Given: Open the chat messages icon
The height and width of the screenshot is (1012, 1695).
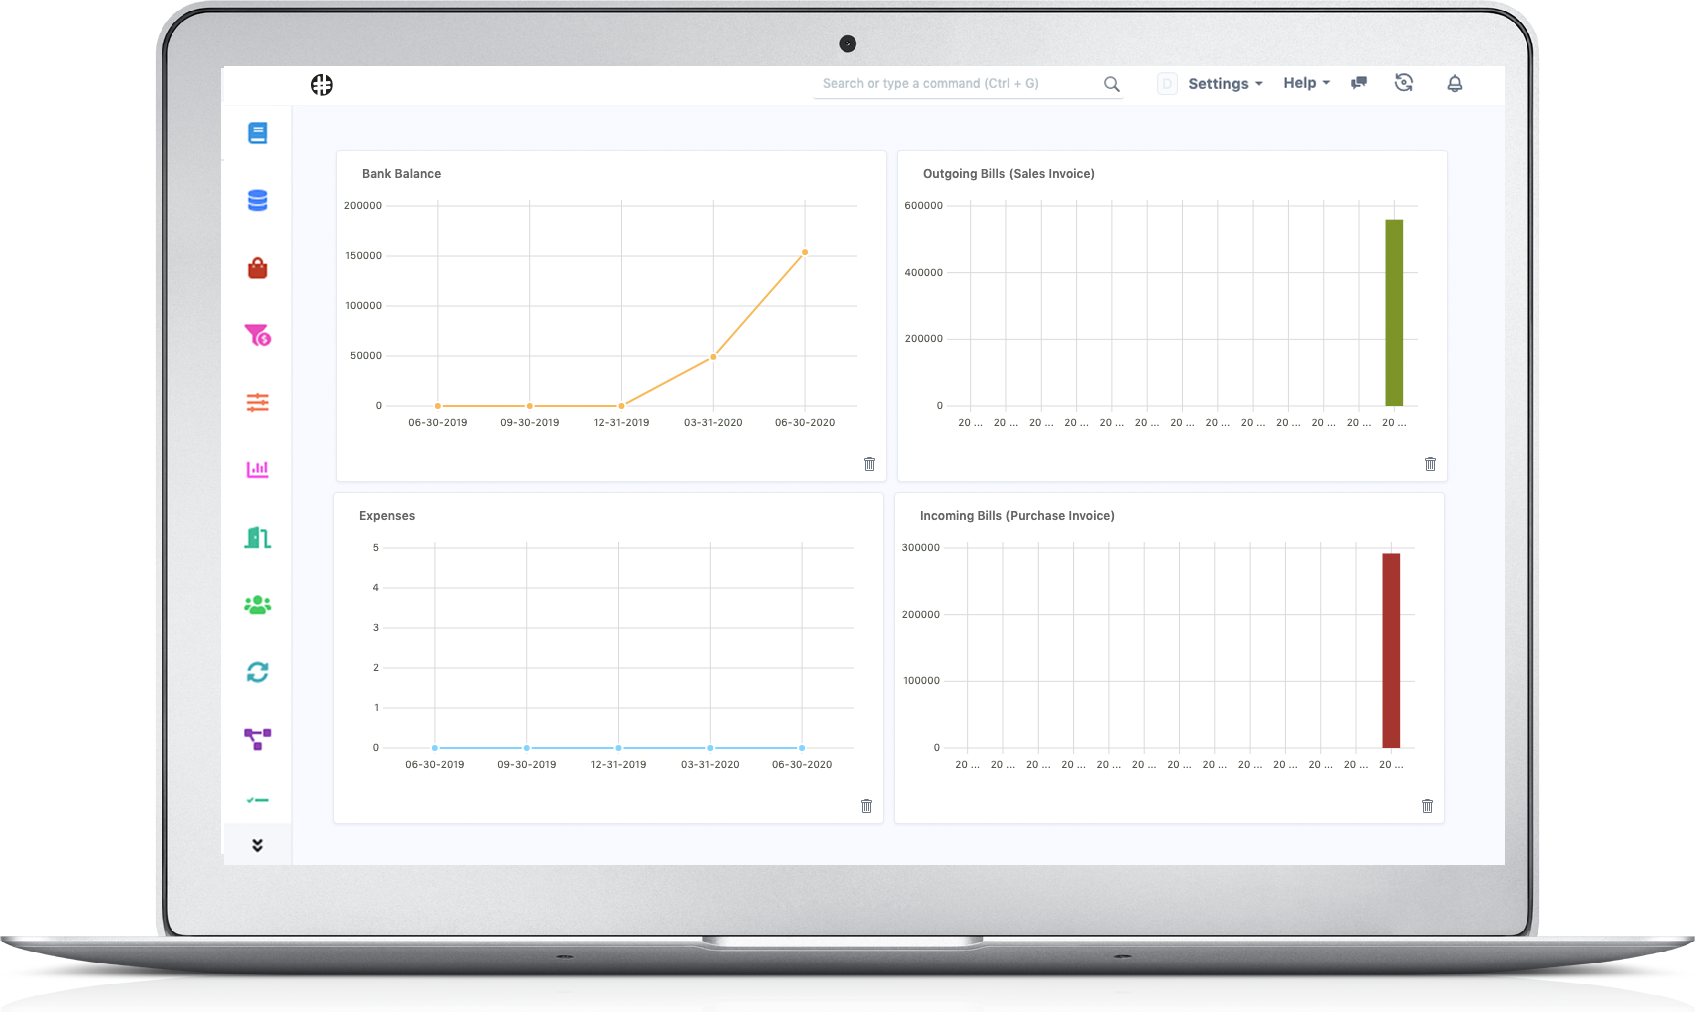Looking at the screenshot, I should coord(1359,83).
